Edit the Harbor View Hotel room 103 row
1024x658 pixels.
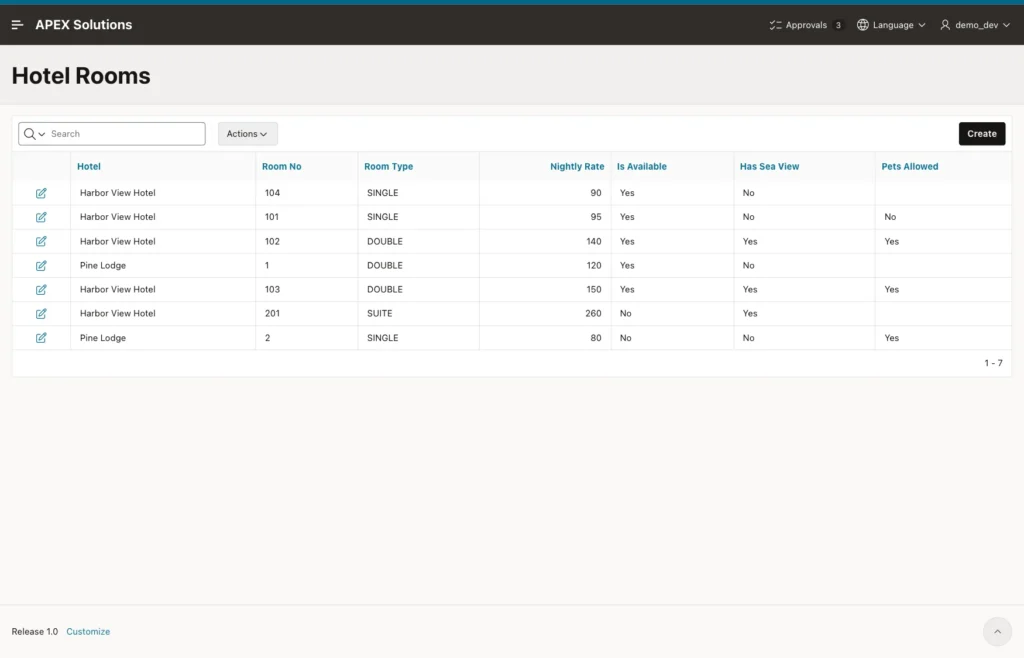(41, 290)
